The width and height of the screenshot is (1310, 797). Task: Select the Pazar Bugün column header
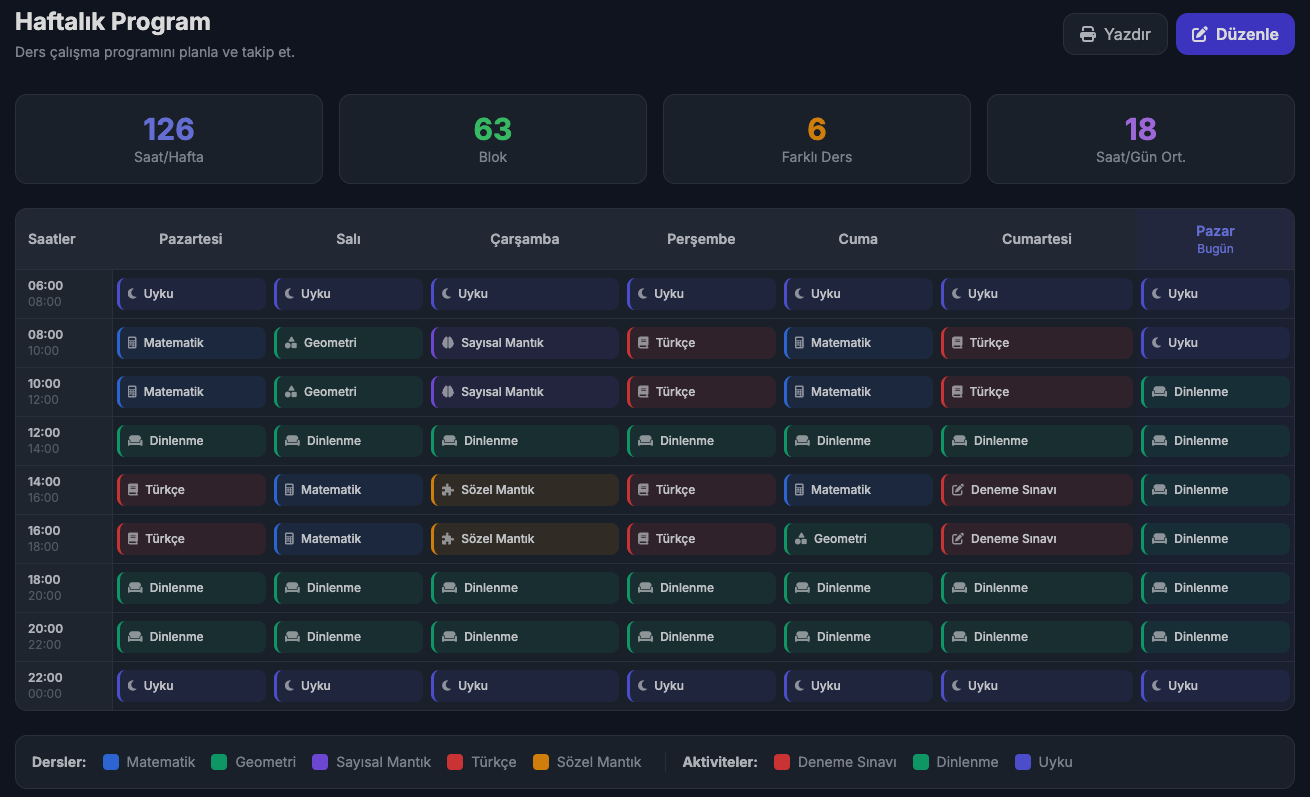1215,239
